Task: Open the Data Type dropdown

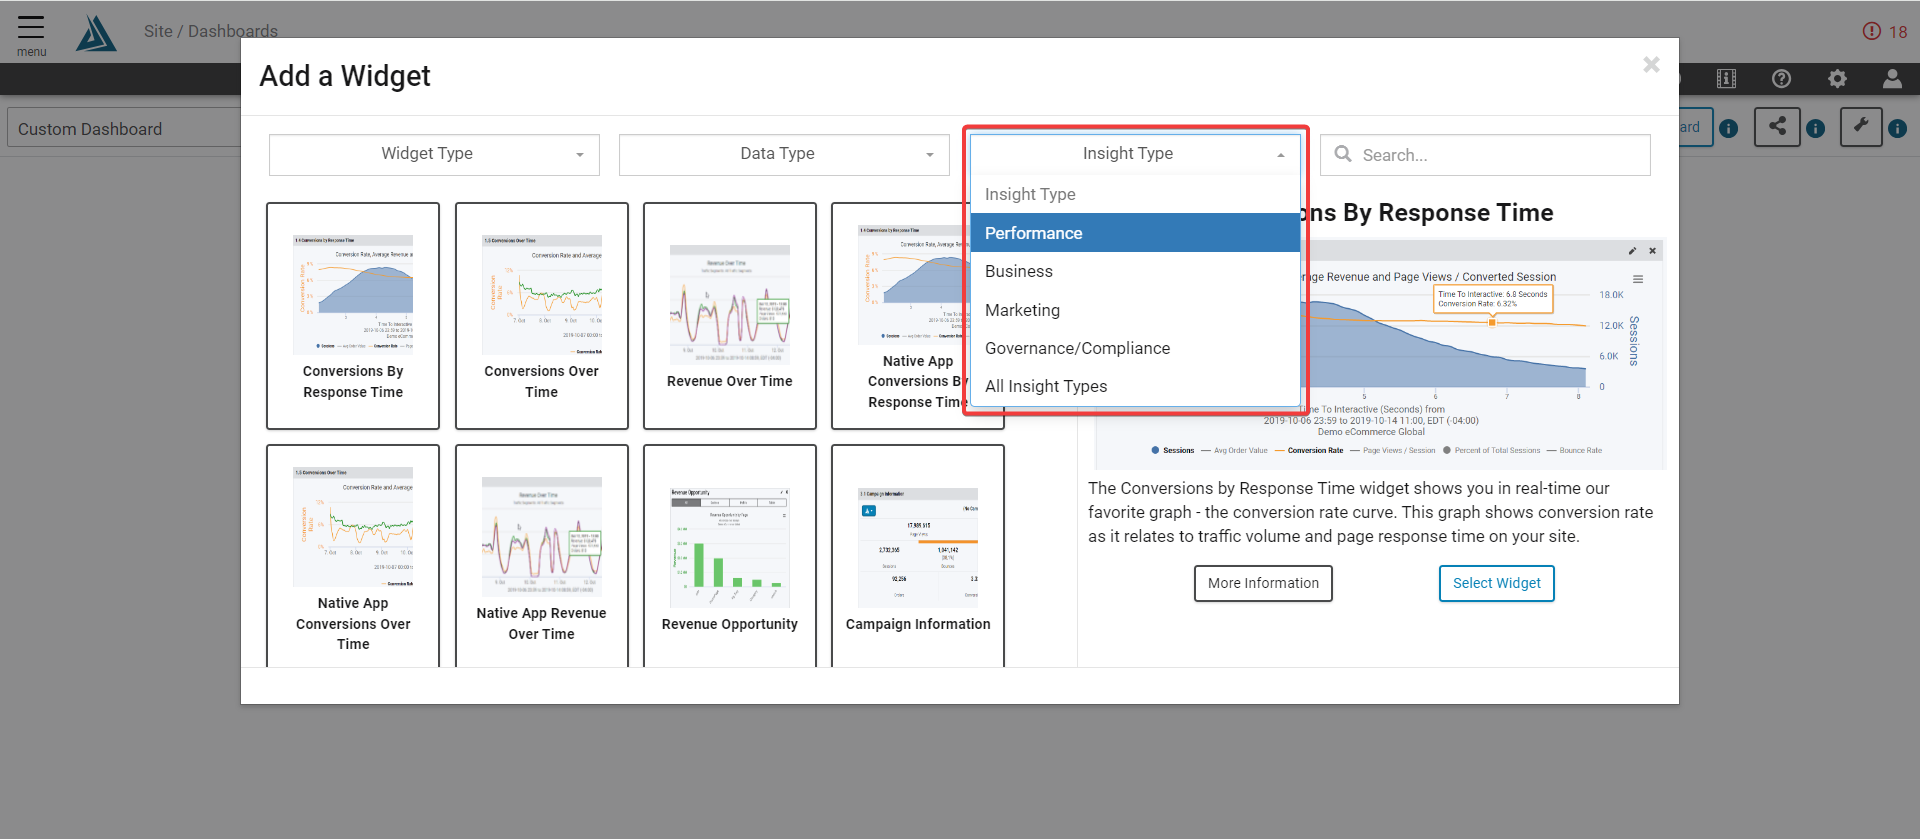Action: tap(784, 154)
